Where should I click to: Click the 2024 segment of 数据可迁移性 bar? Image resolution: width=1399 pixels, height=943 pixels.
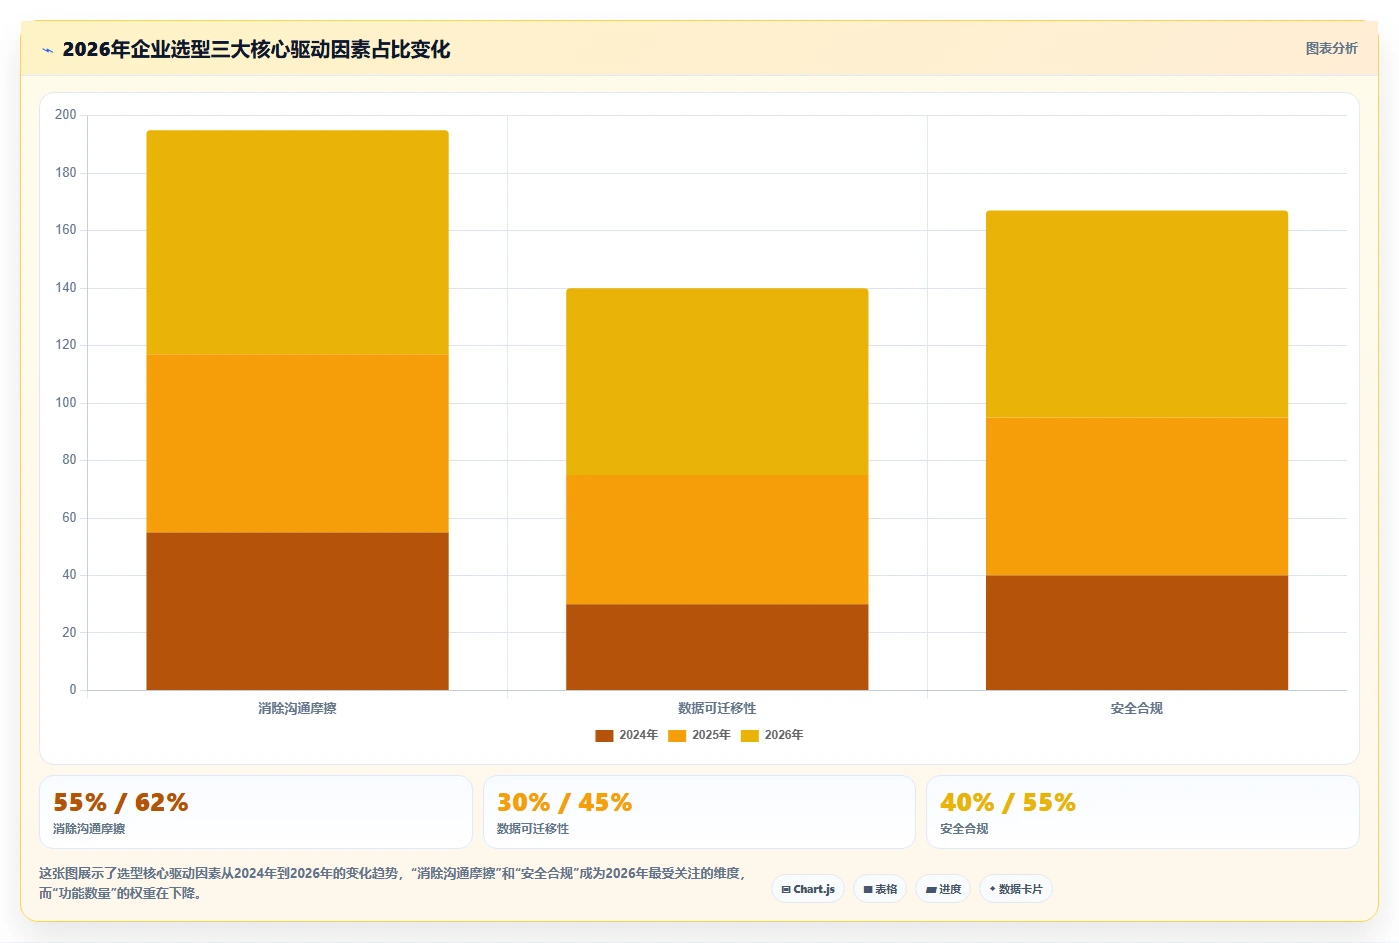(x=717, y=647)
